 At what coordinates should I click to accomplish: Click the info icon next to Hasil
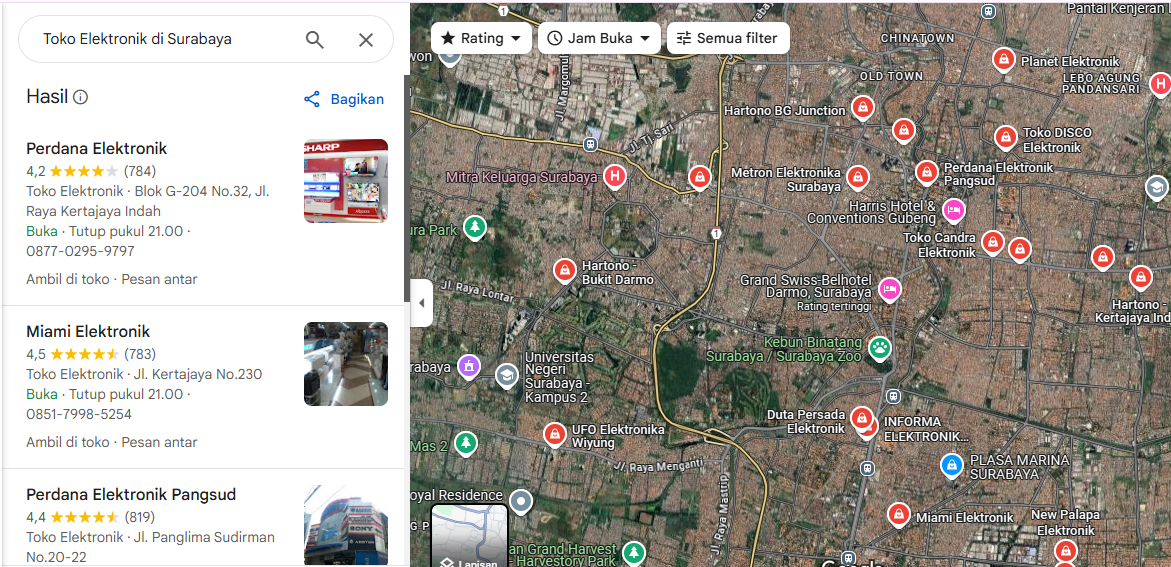[80, 97]
